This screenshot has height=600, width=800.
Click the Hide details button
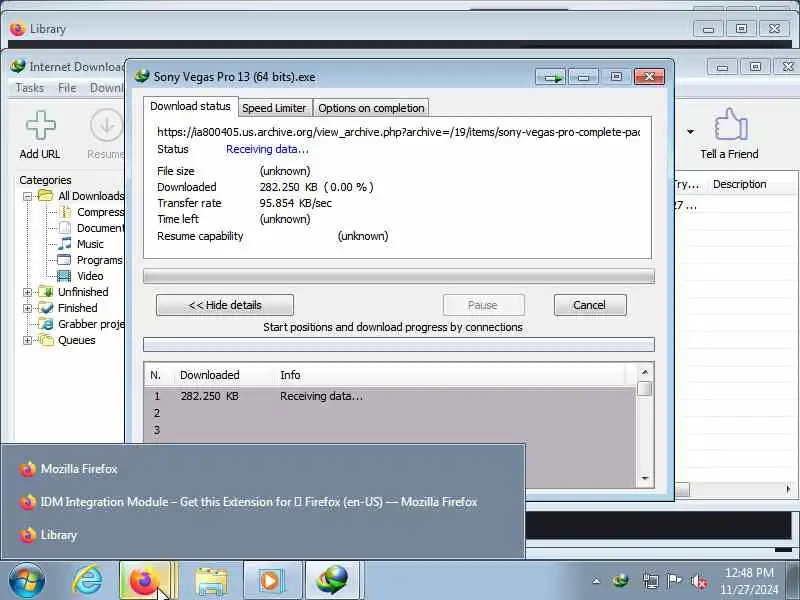(225, 305)
